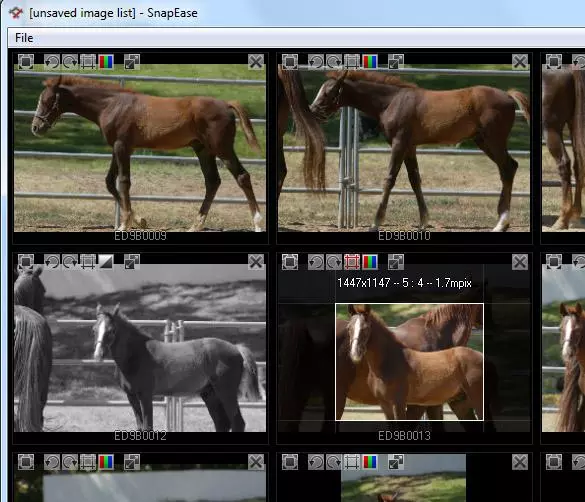Image resolution: width=585 pixels, height=502 pixels.
Task: Toggle RGB color mode for ED9B0009
Action: coord(106,62)
